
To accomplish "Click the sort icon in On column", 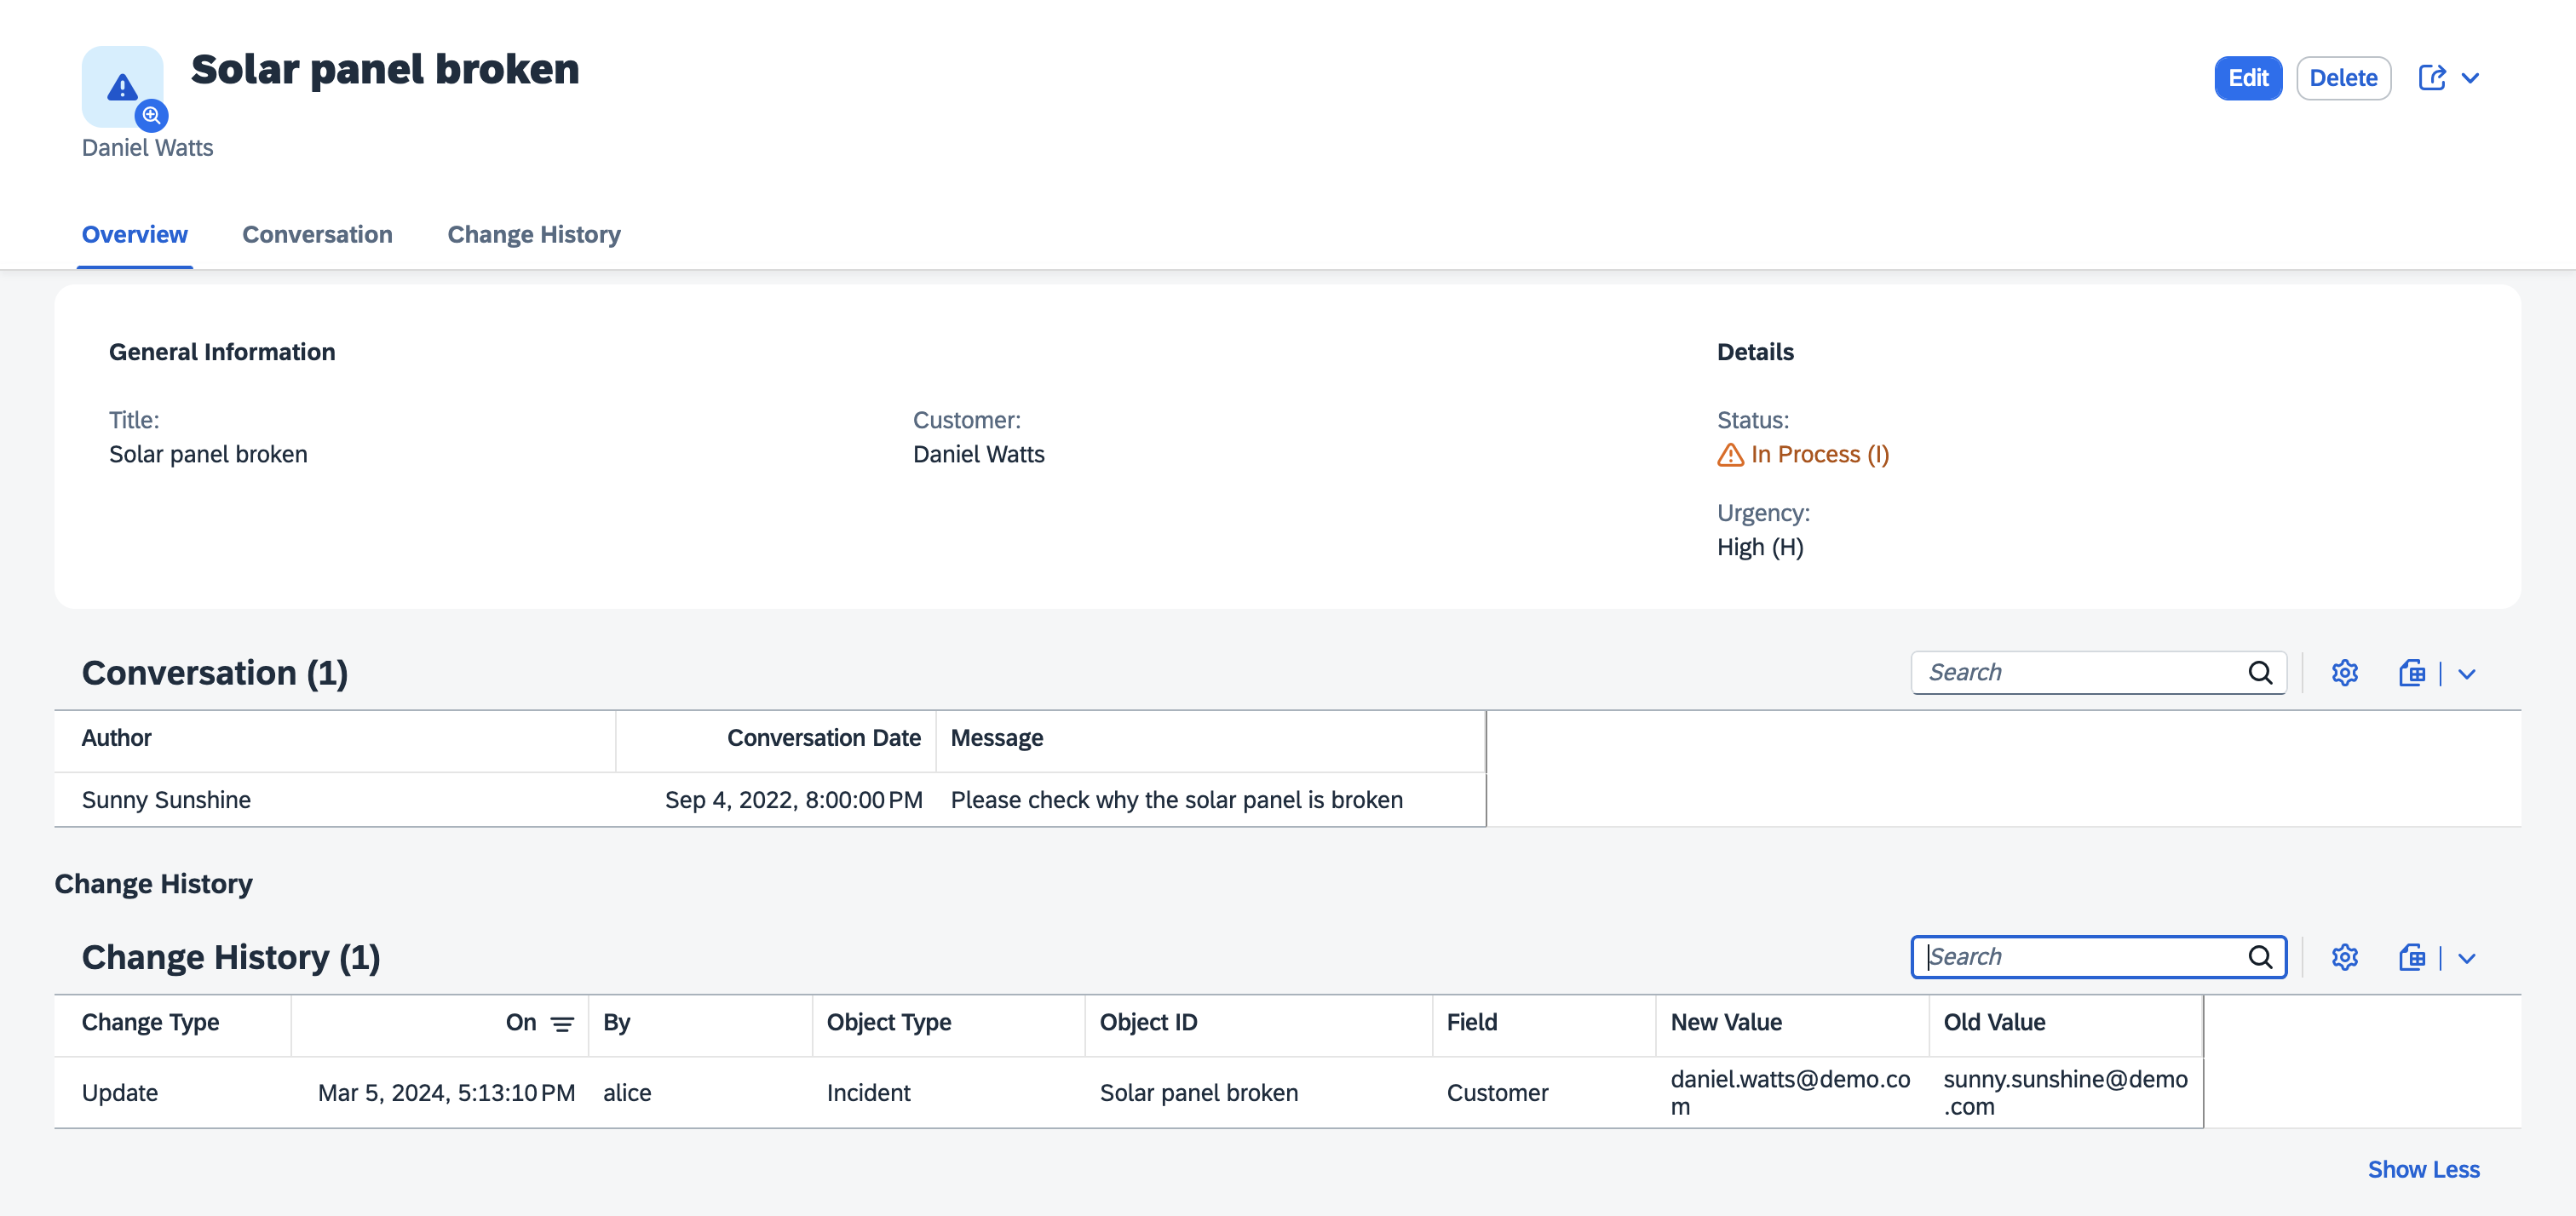I will (x=562, y=1023).
